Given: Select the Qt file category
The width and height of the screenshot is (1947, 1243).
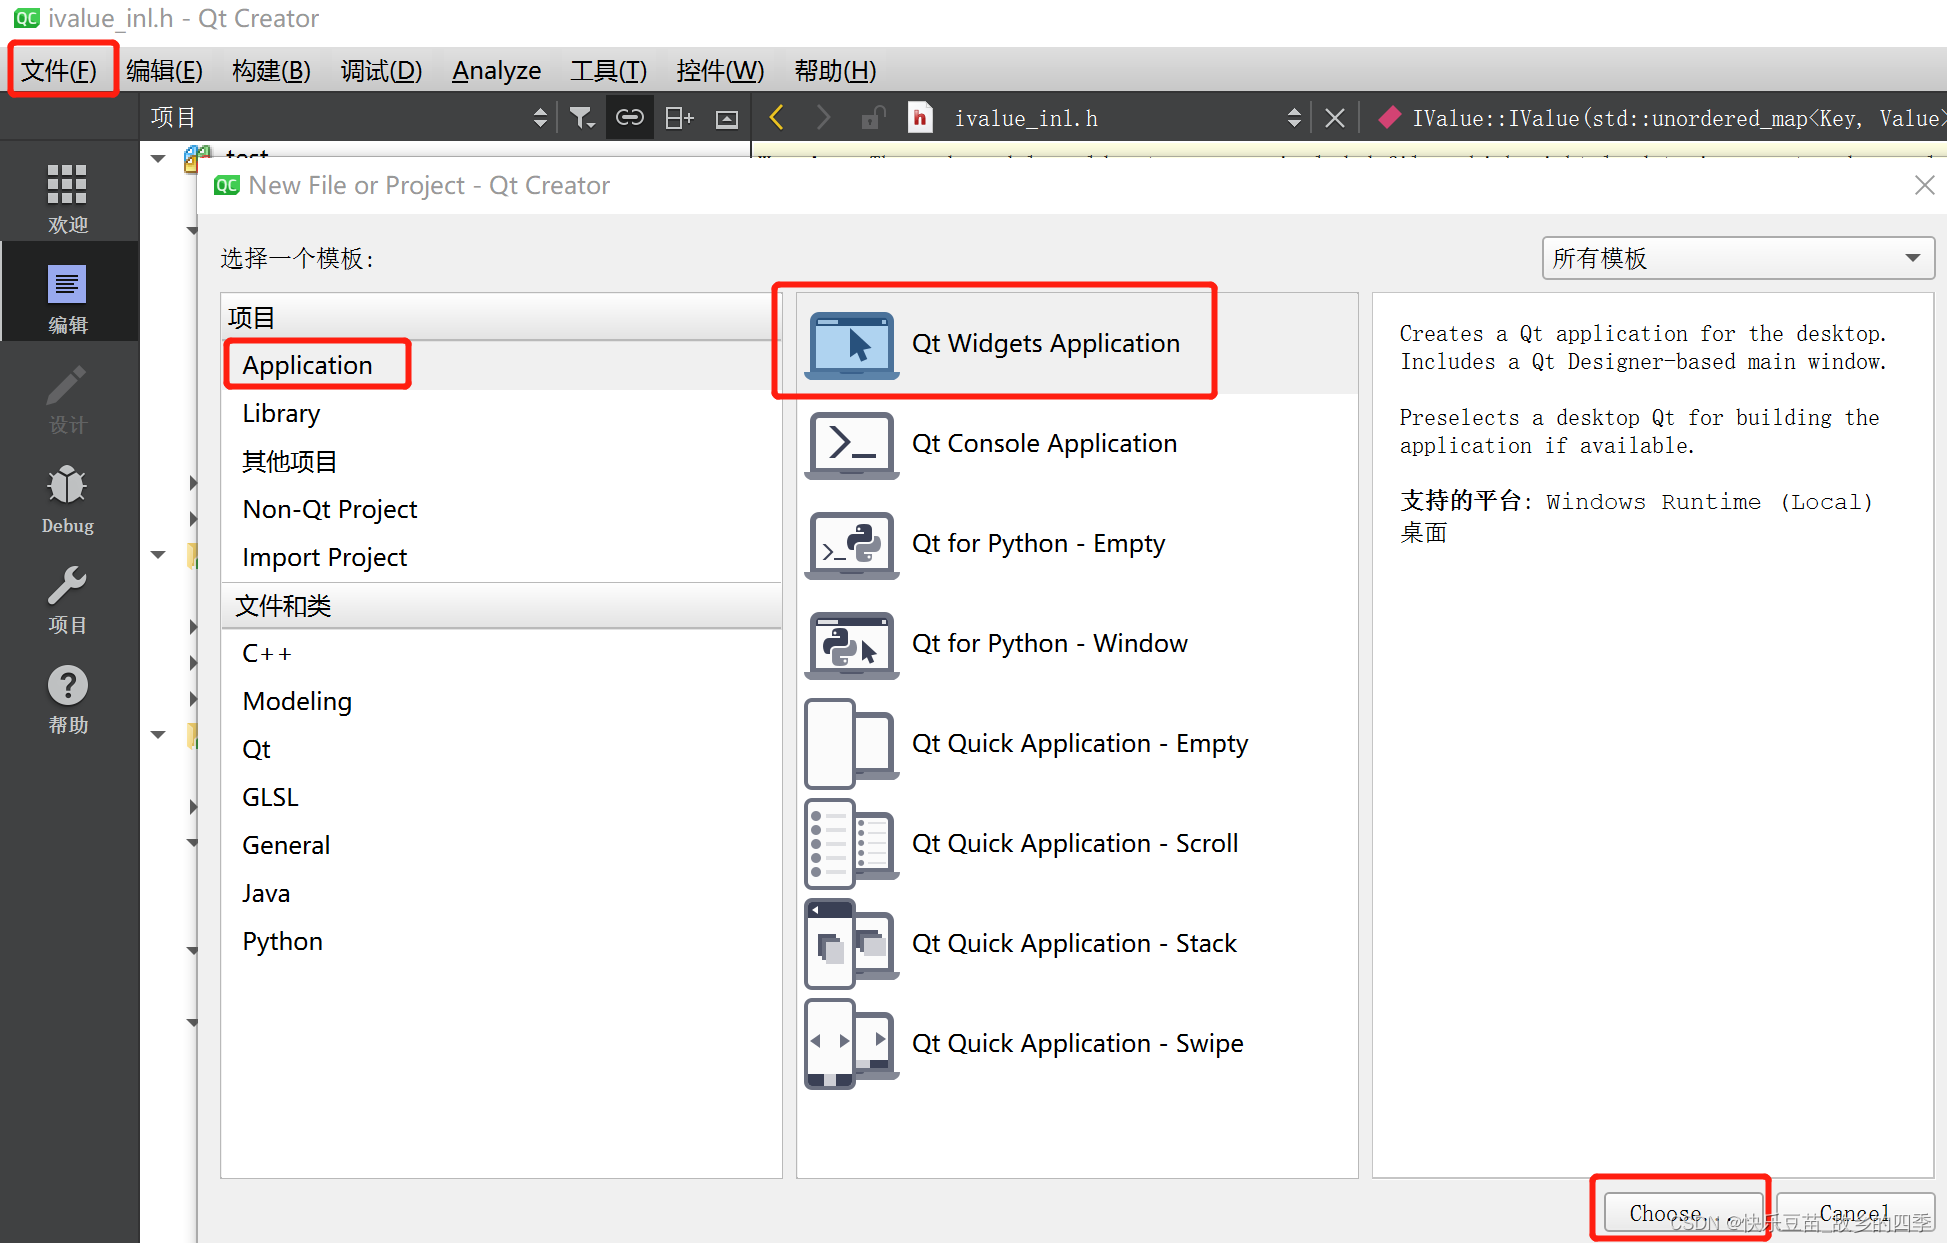Looking at the screenshot, I should click(x=500, y=749).
